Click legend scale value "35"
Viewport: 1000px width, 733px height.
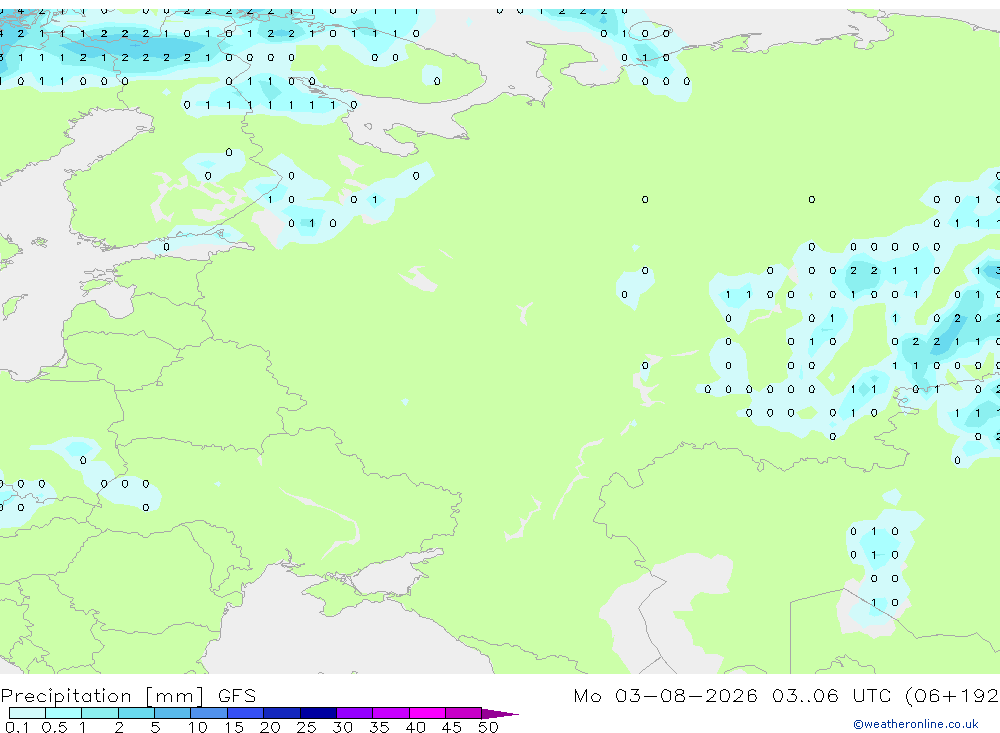click(x=379, y=727)
